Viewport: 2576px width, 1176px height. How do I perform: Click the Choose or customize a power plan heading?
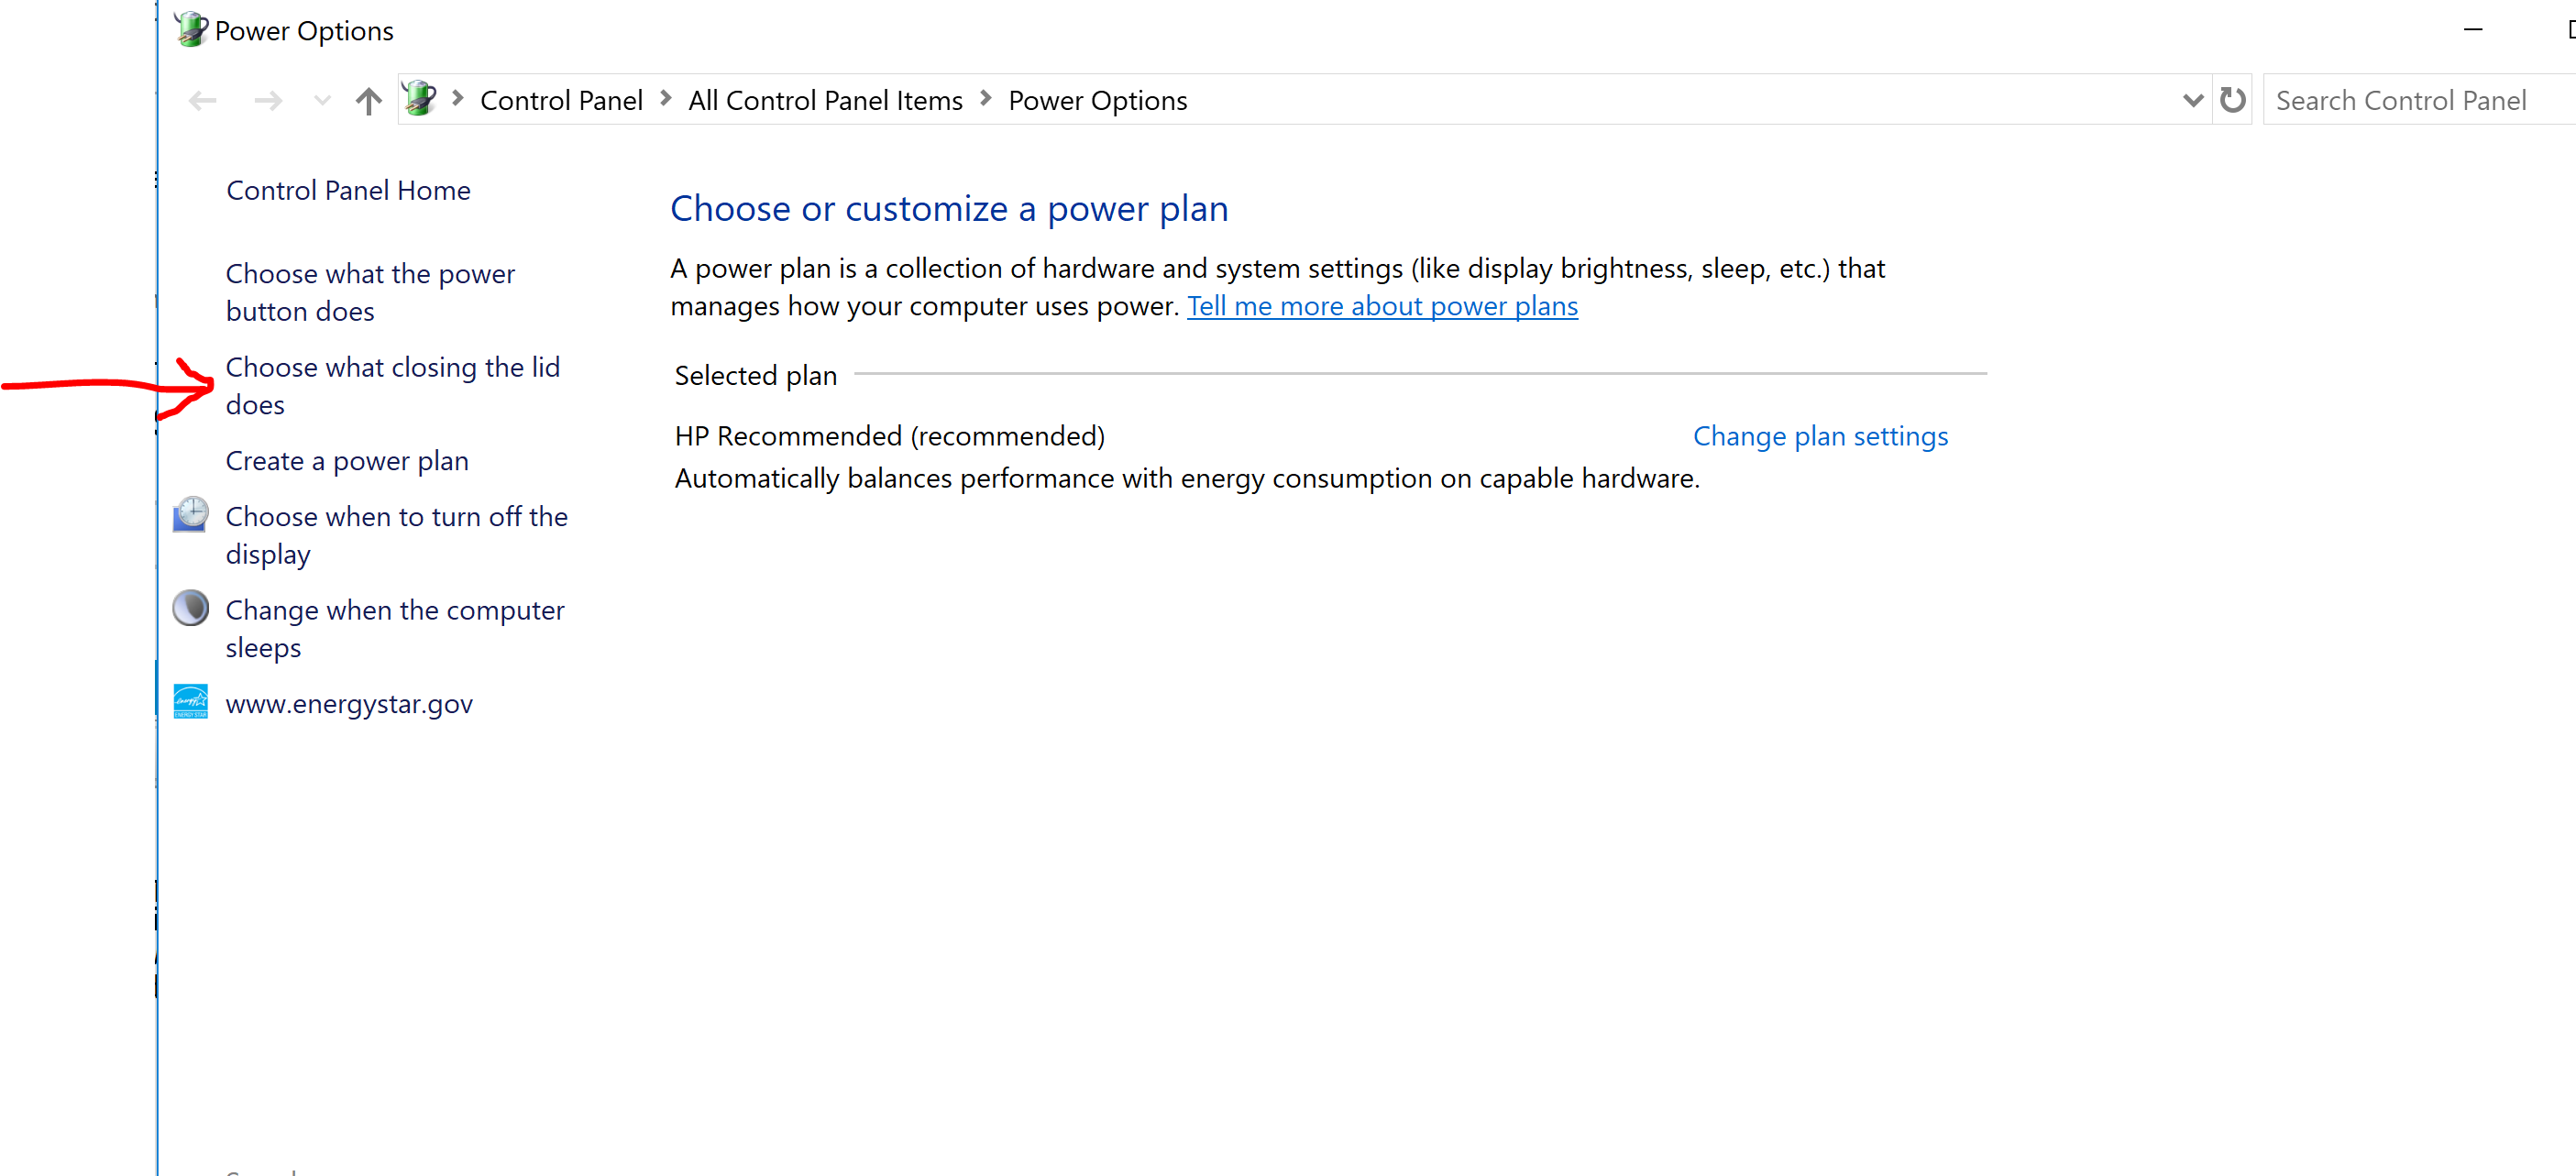pos(949,209)
